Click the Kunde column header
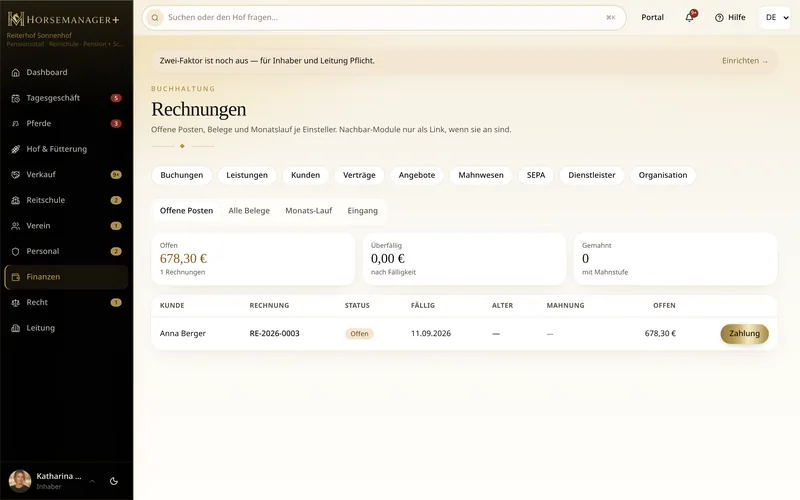The width and height of the screenshot is (800, 500). pyautogui.click(x=172, y=306)
